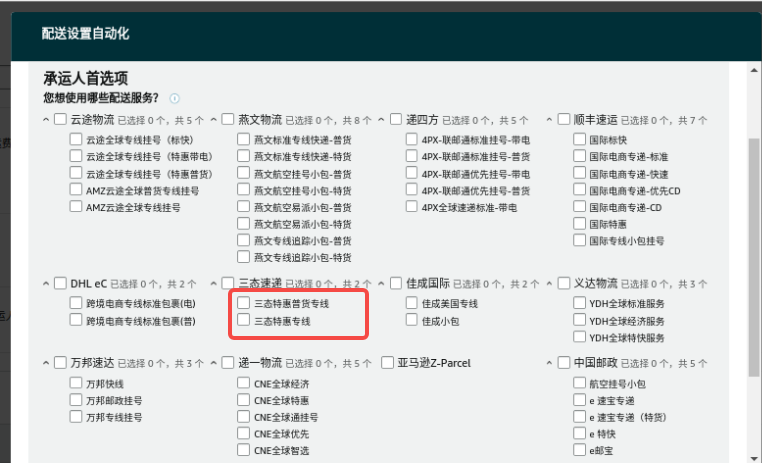Select the 万邦邮政挂号 checkbox
762x463 pixels.
click(76, 399)
